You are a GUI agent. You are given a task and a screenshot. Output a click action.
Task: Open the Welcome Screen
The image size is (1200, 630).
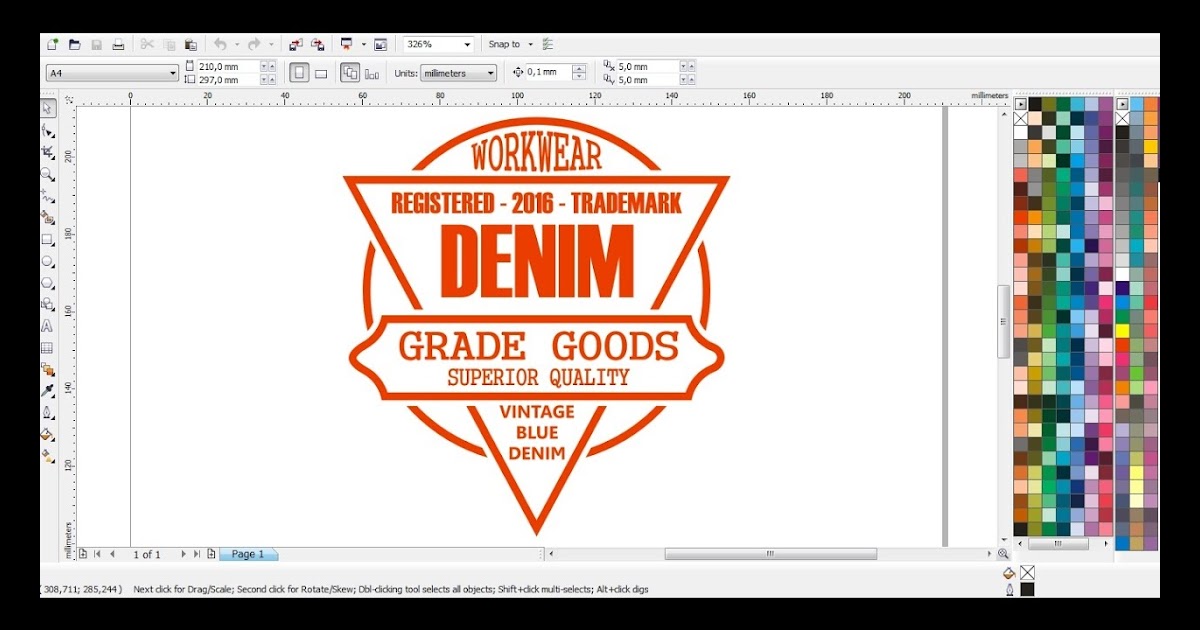(x=380, y=44)
